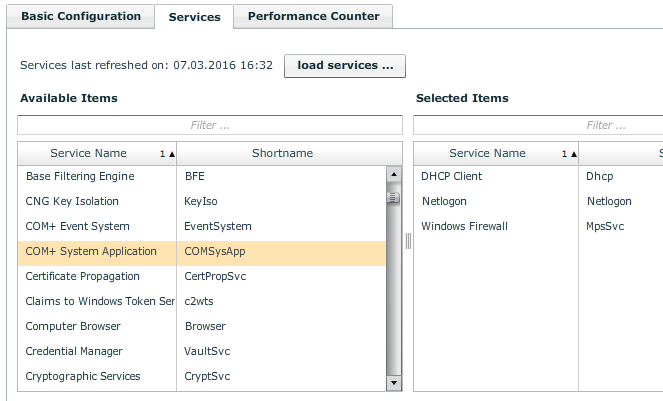
Task: Click the splitter handle between the lists
Action: tap(408, 240)
